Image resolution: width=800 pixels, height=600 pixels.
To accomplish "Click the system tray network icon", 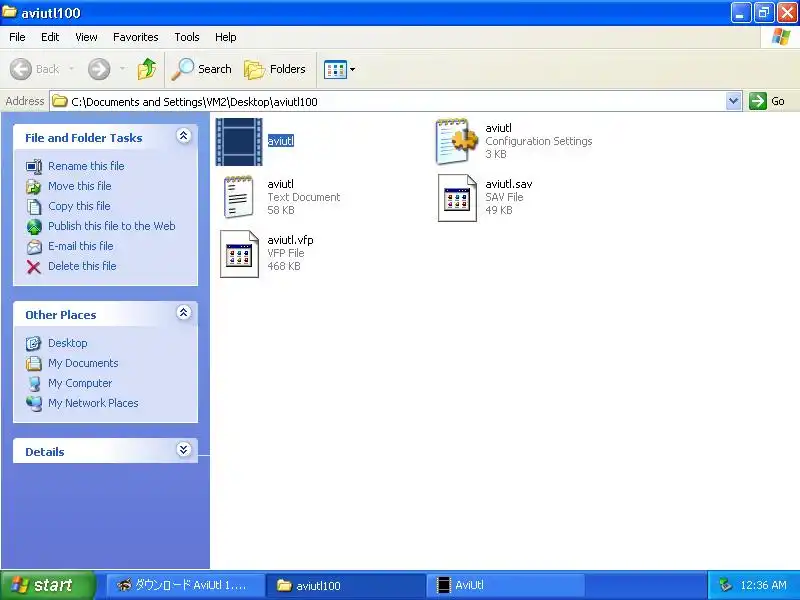I will [725, 585].
